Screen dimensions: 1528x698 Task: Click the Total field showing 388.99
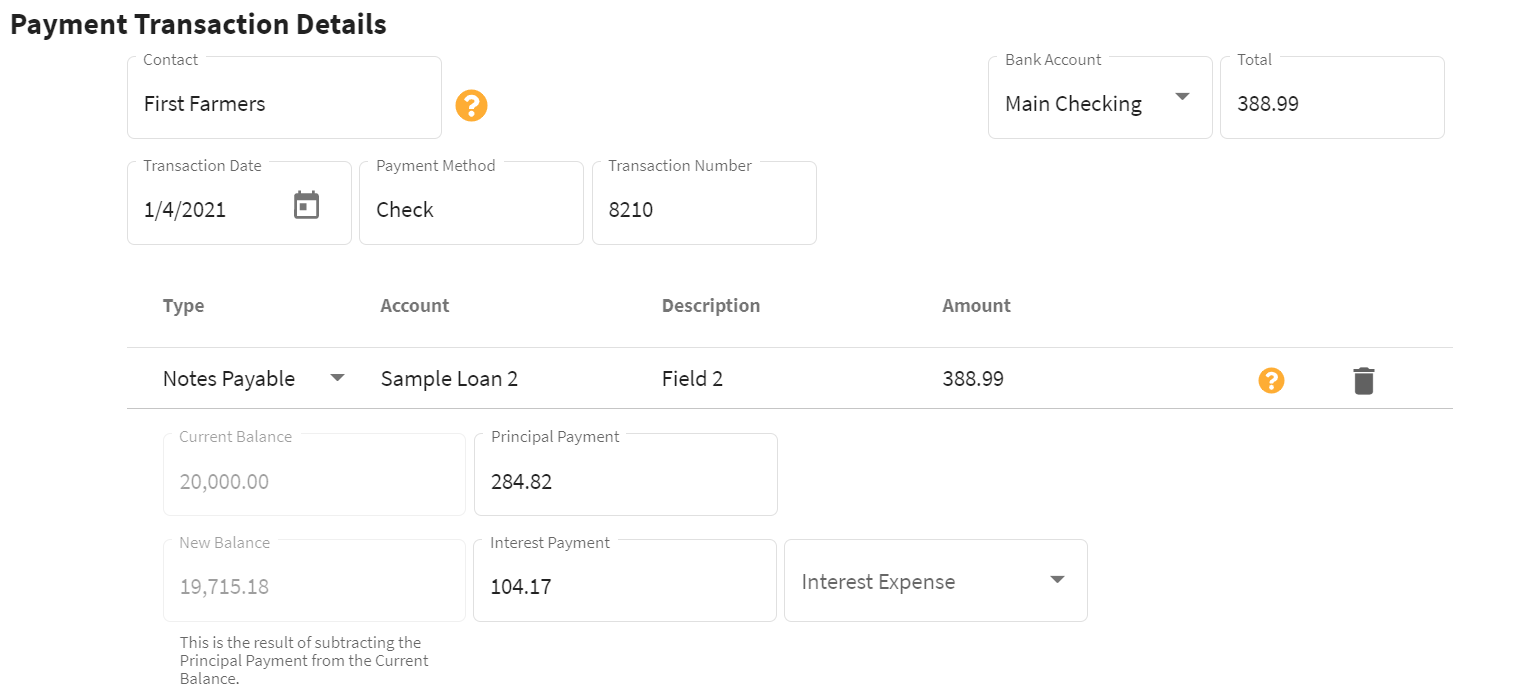pos(1332,97)
